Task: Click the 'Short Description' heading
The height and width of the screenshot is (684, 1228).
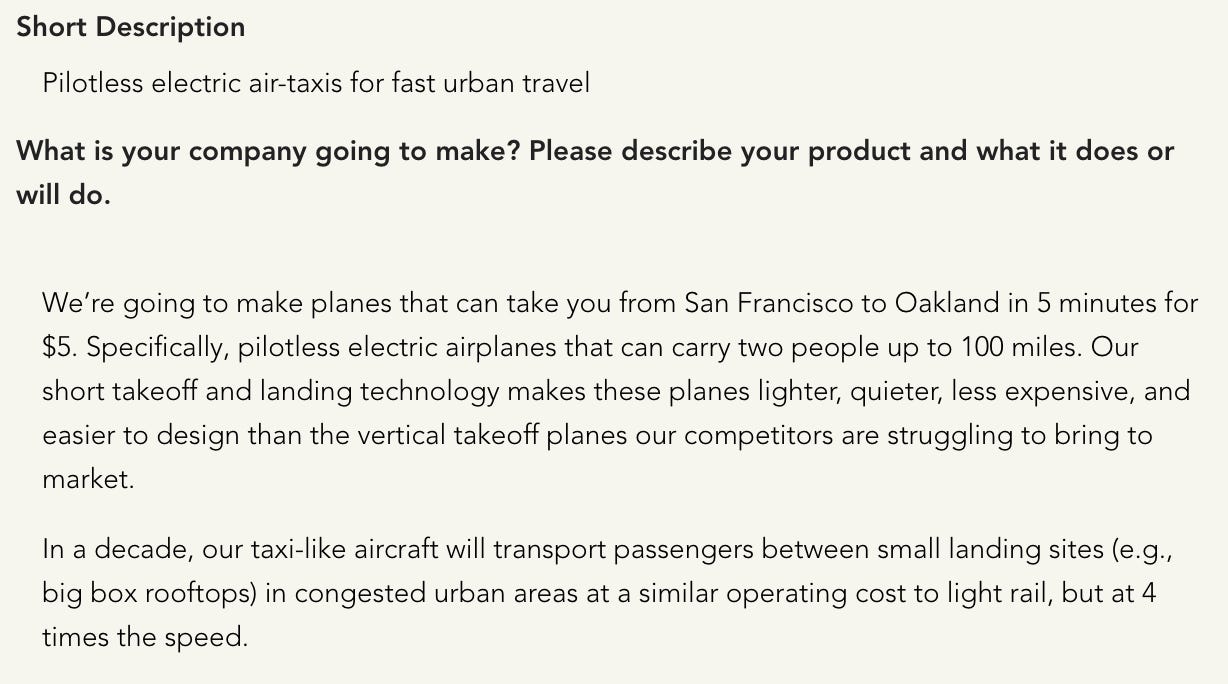Action: [130, 27]
